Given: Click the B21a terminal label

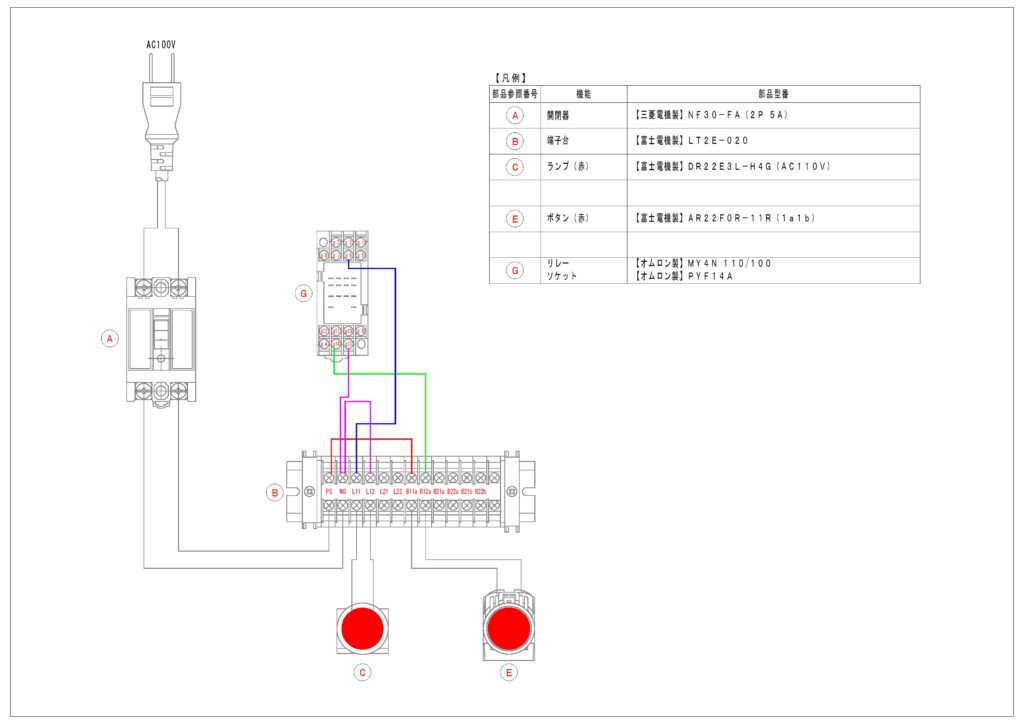Looking at the screenshot, I should 439,491.
